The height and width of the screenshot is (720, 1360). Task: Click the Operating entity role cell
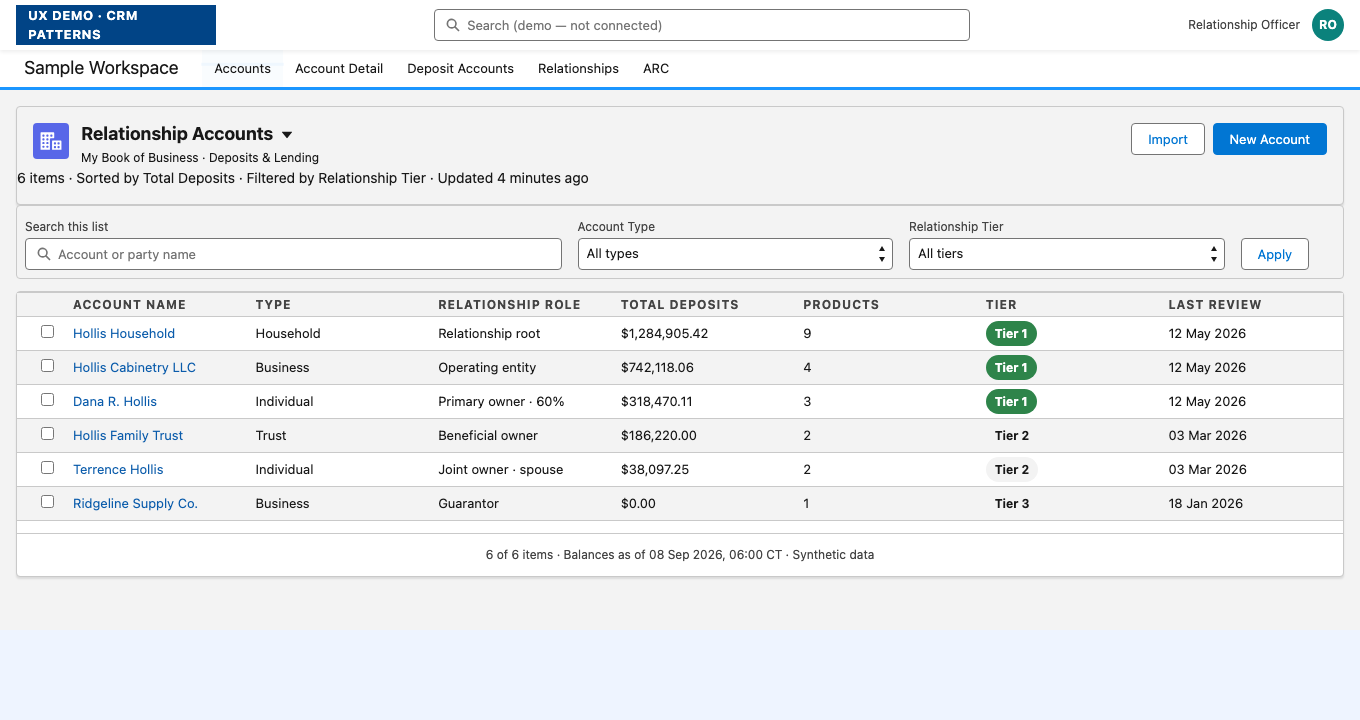click(x=487, y=368)
